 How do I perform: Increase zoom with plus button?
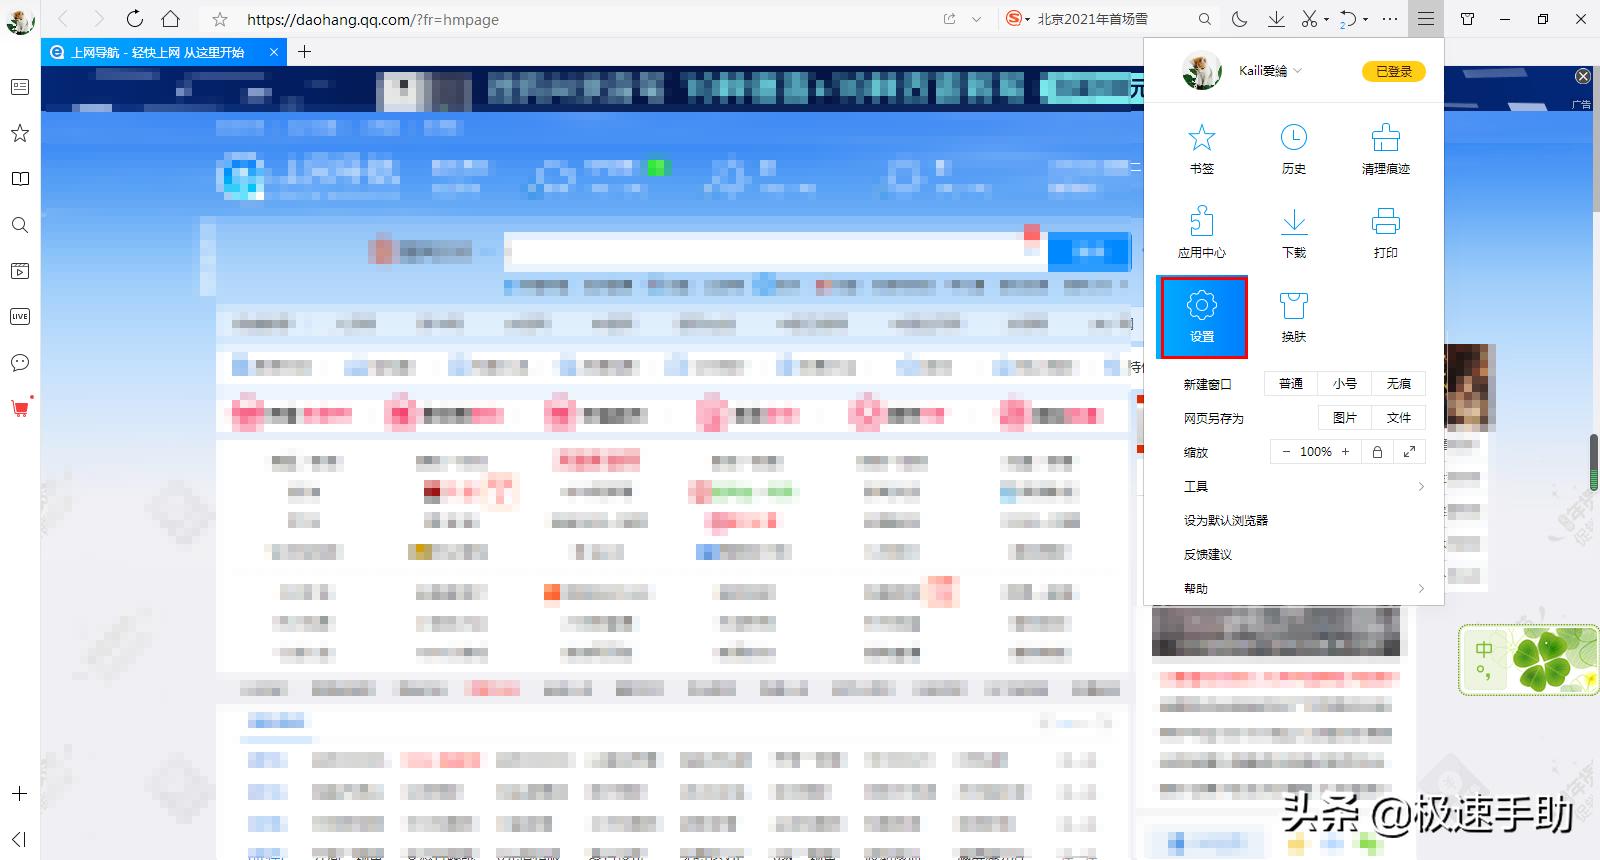coord(1345,452)
